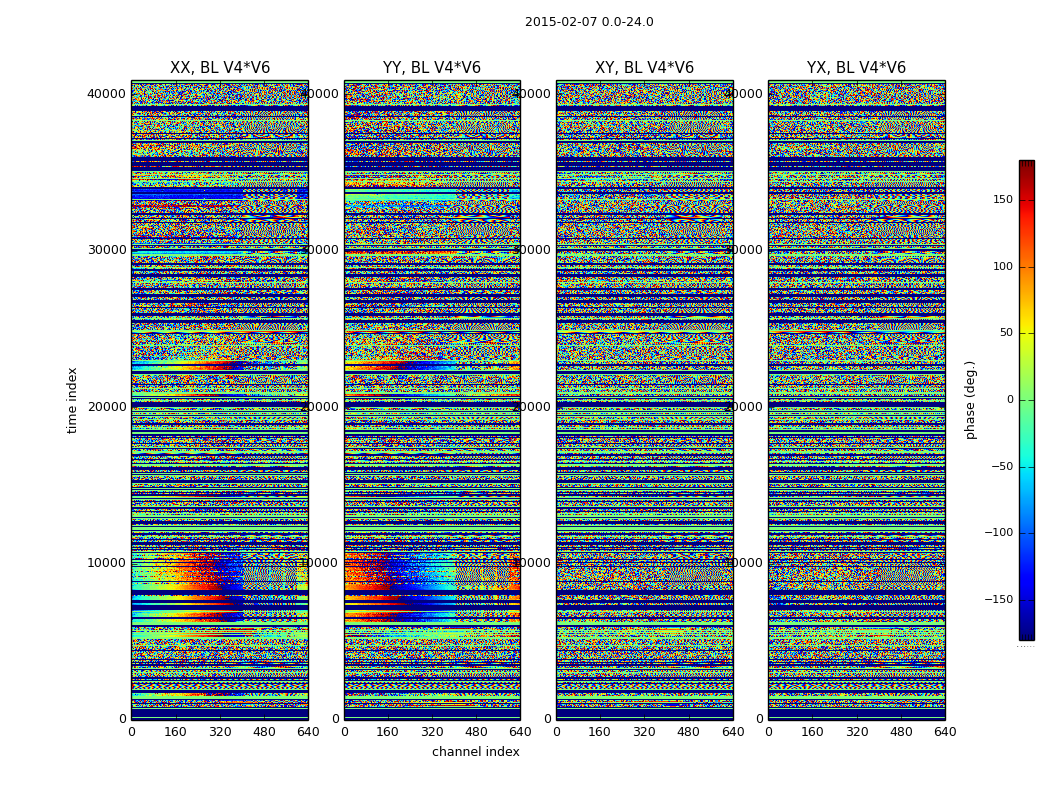Click the phase colorbar gradient strip
Viewport: 1050px width, 800px height.
1027,400
